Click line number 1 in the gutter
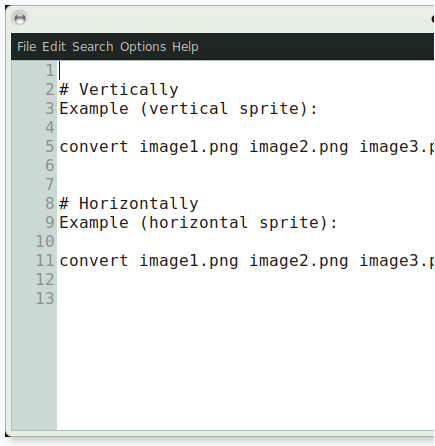 point(50,71)
